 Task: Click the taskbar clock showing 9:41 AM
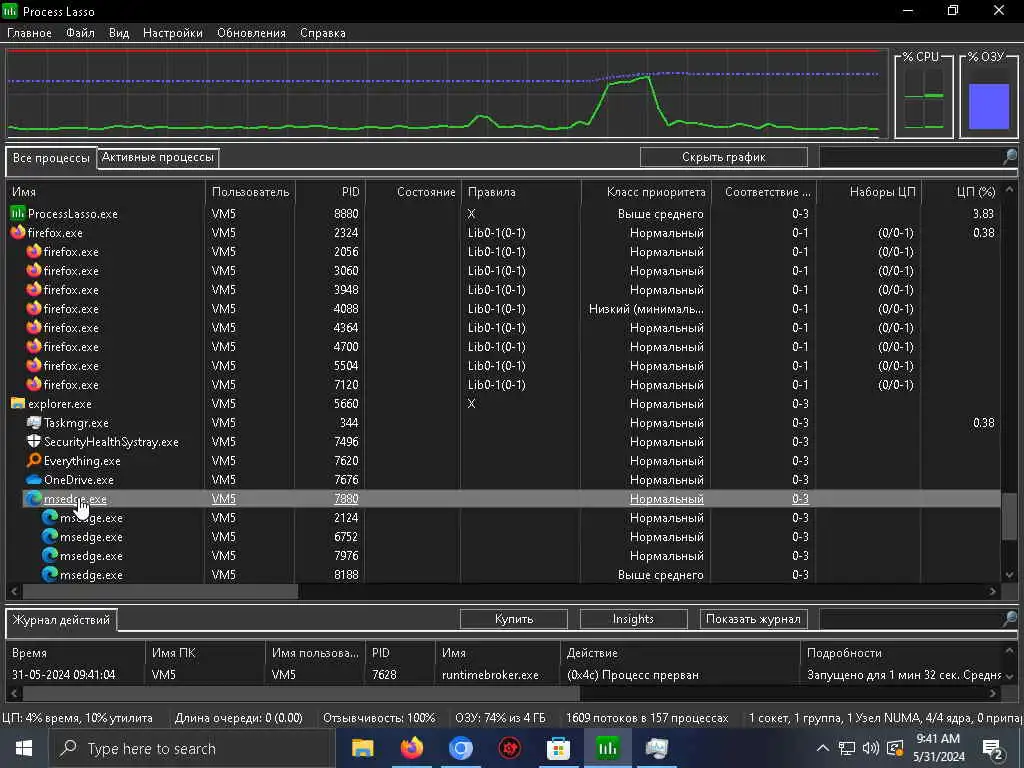pos(938,748)
